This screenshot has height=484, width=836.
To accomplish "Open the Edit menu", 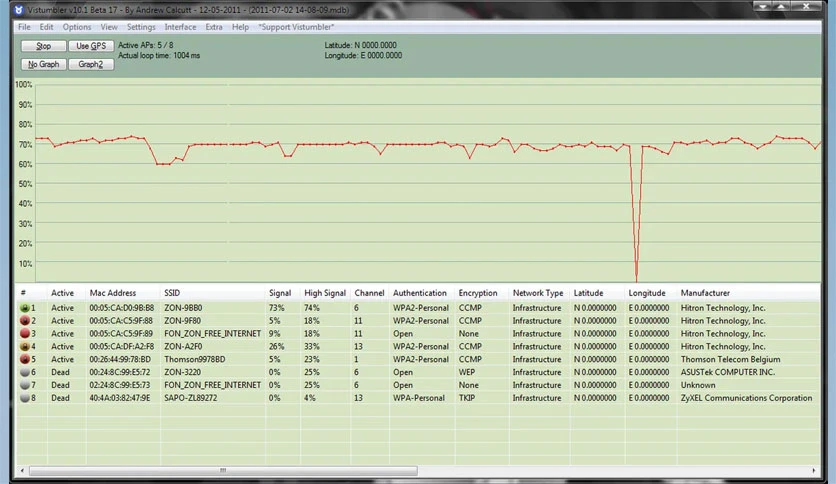I will click(x=46, y=27).
